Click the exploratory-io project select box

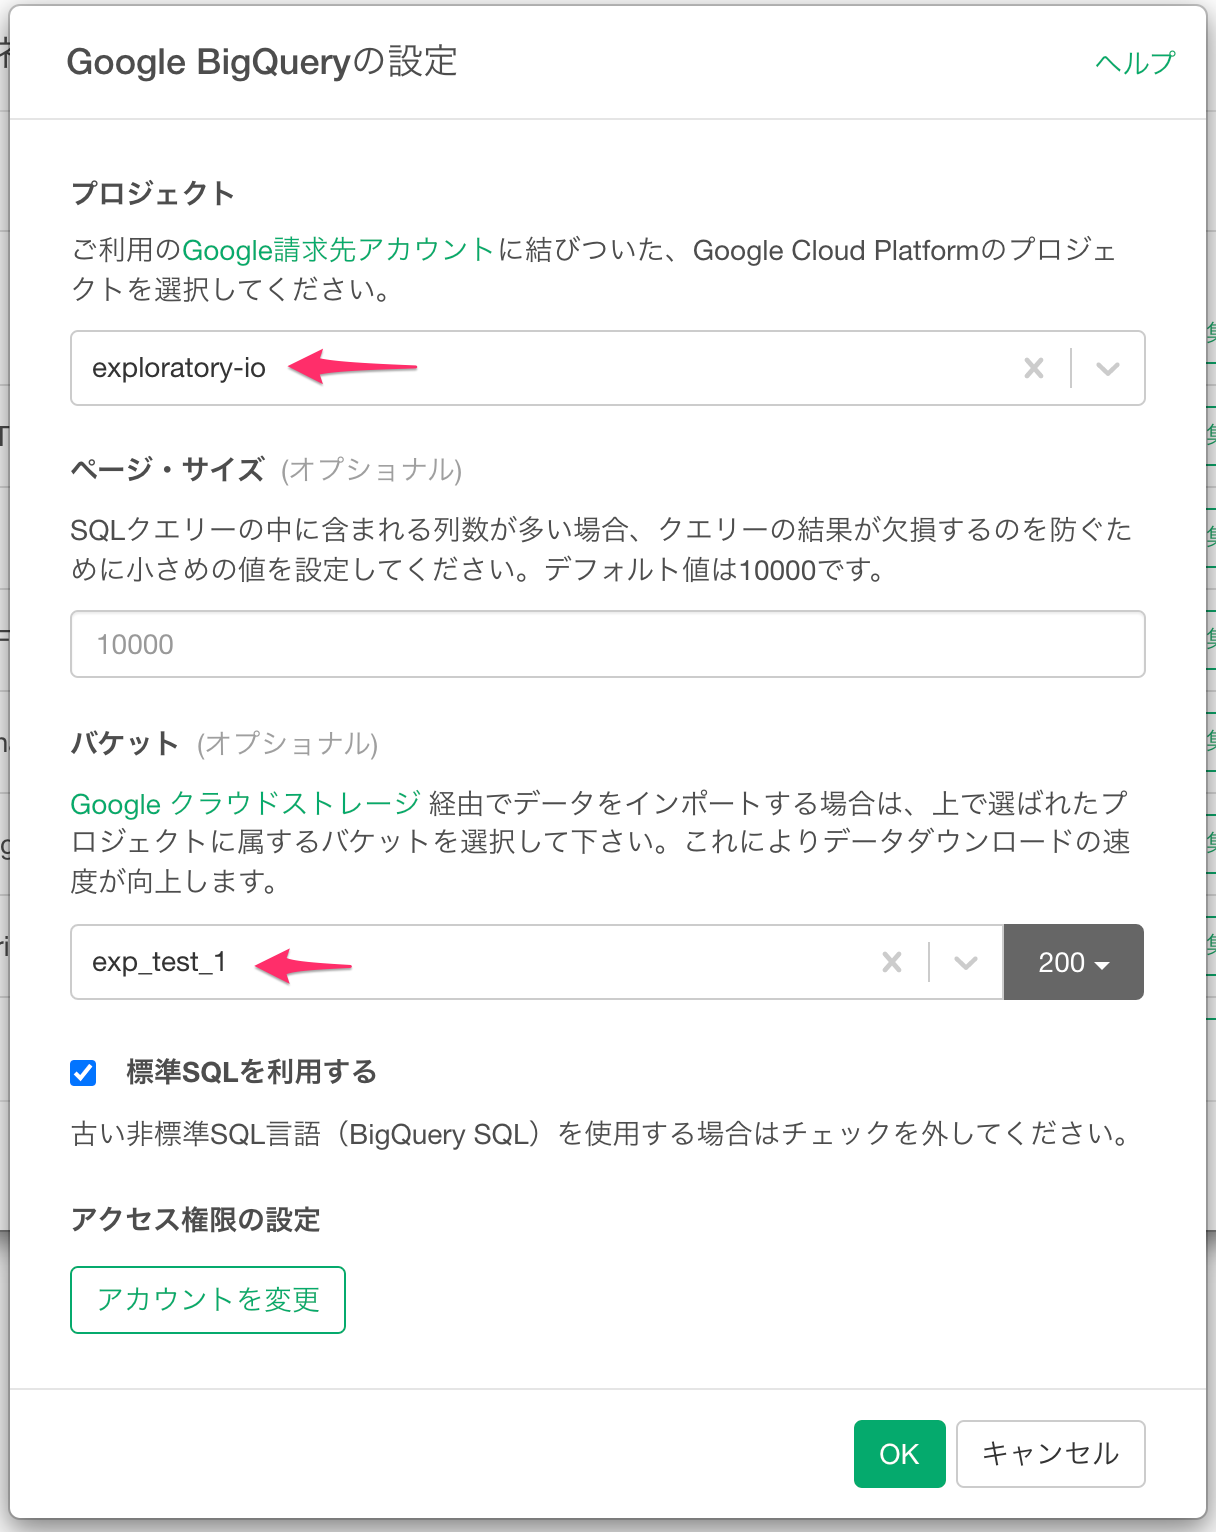[x=608, y=368]
